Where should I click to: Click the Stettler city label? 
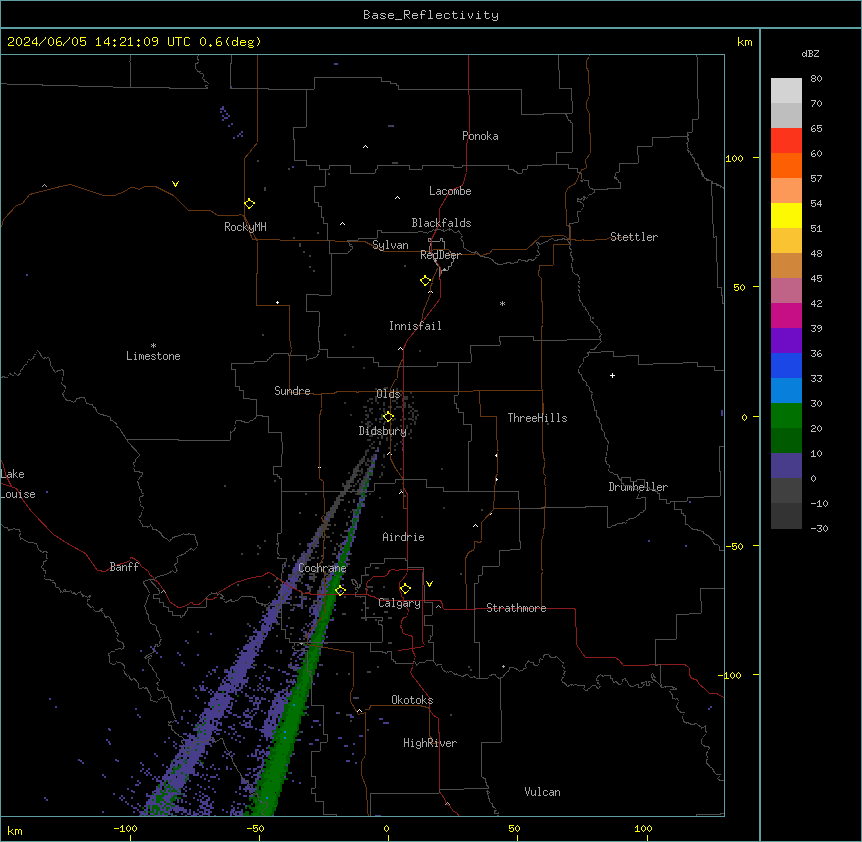(x=634, y=237)
